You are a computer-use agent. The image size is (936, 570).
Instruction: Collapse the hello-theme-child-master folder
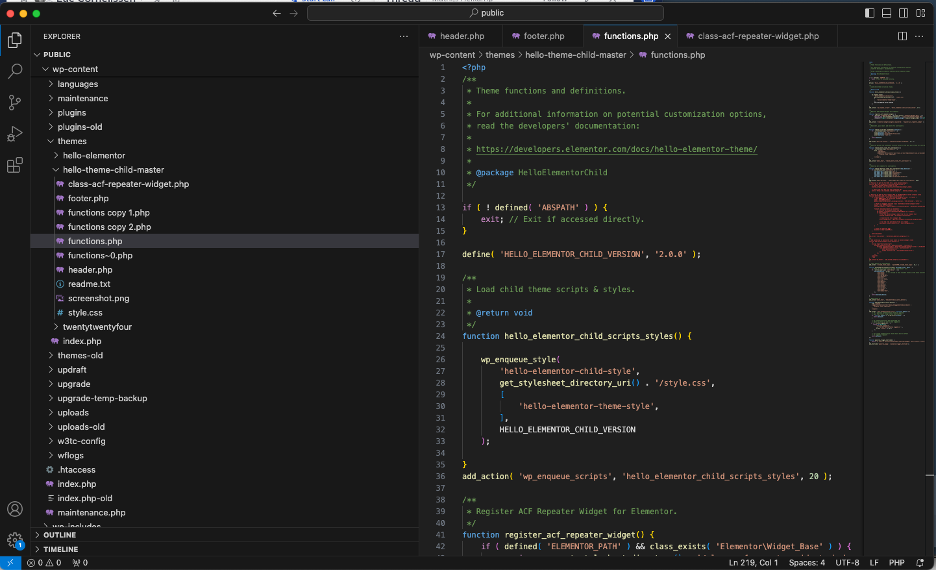[112, 170]
